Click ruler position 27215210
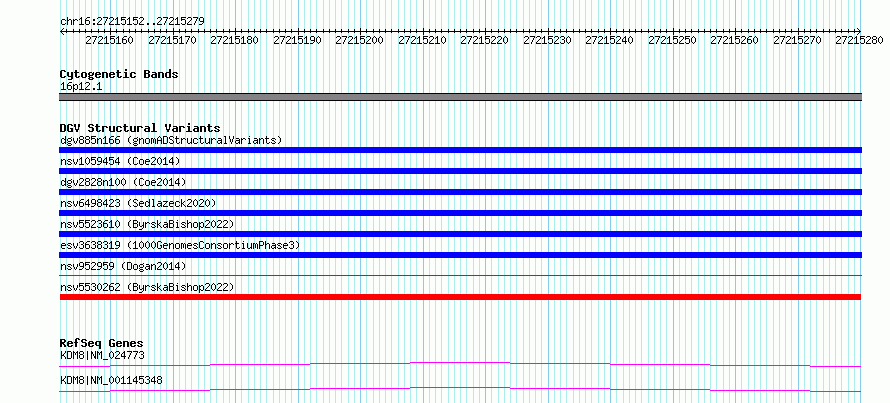The height and width of the screenshot is (403, 890). click(x=422, y=40)
